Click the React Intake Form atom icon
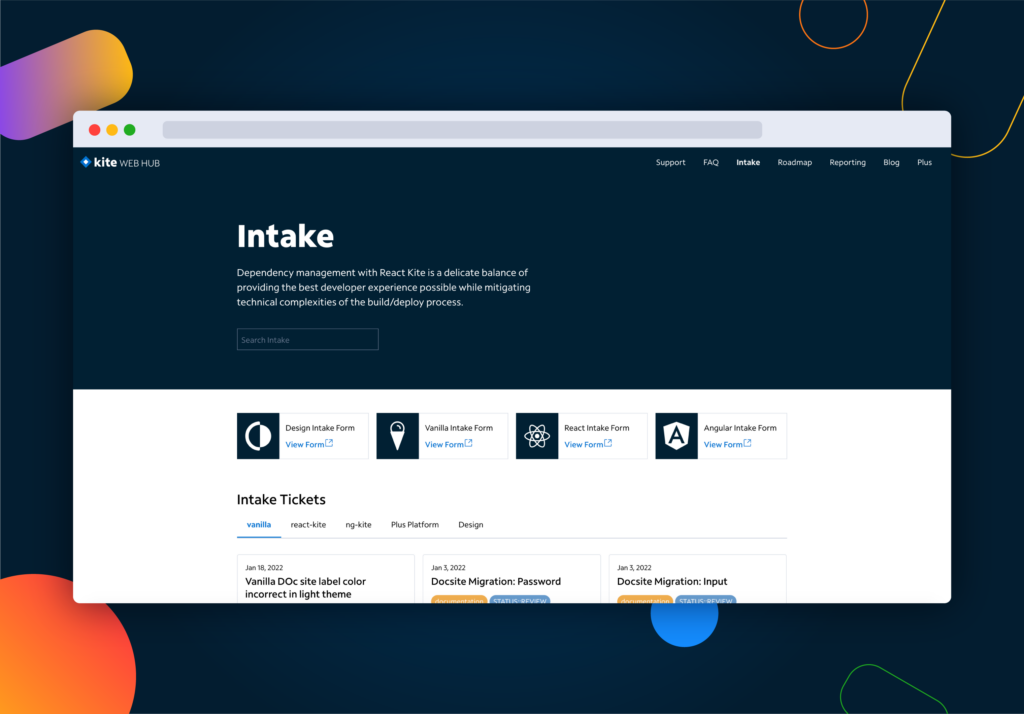The width and height of the screenshot is (1024, 714). (x=537, y=436)
